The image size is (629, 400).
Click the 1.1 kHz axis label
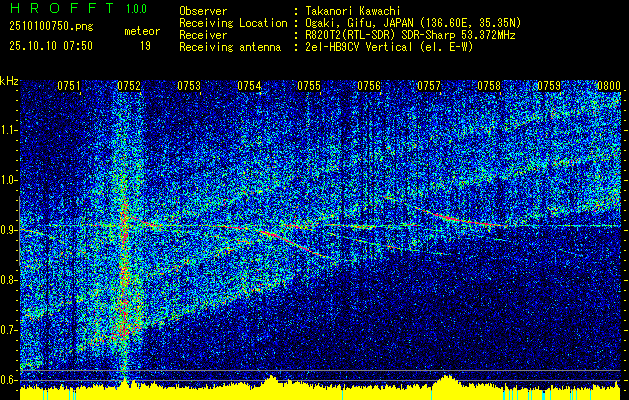(7, 130)
